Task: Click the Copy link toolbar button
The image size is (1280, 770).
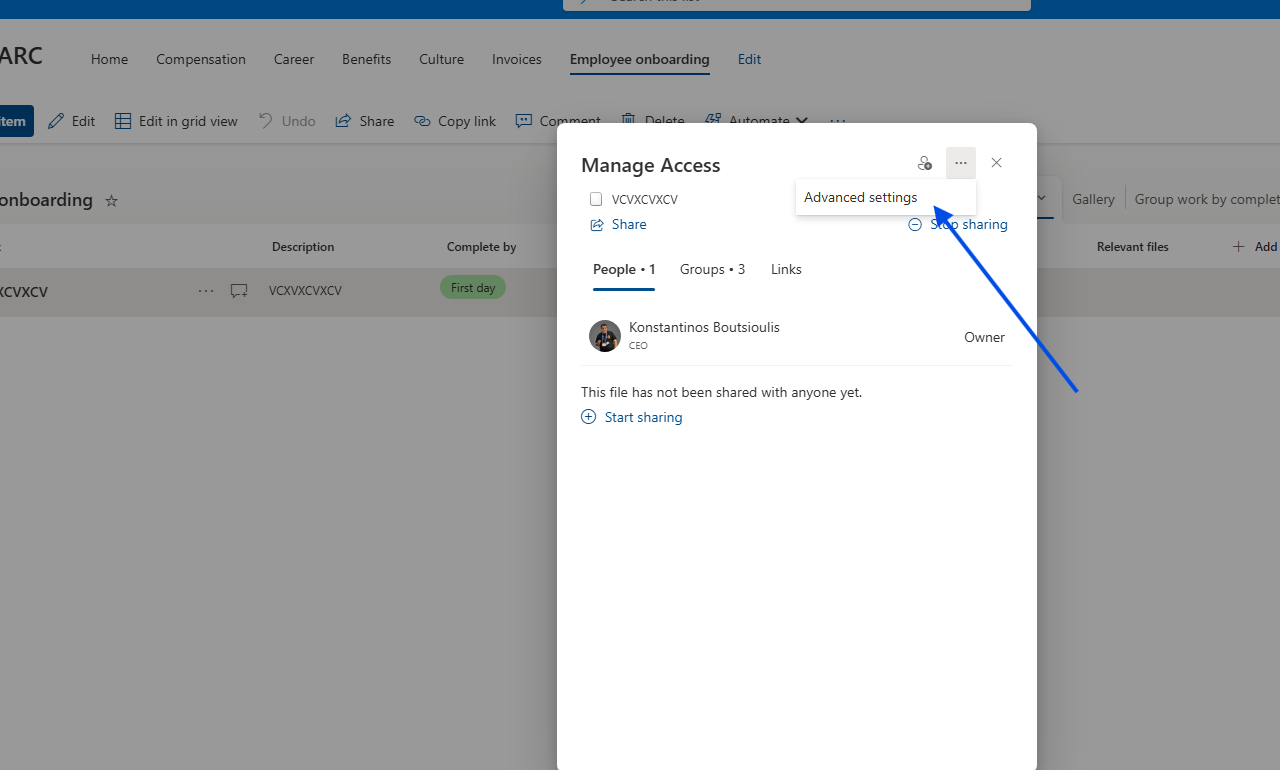Action: click(x=455, y=121)
